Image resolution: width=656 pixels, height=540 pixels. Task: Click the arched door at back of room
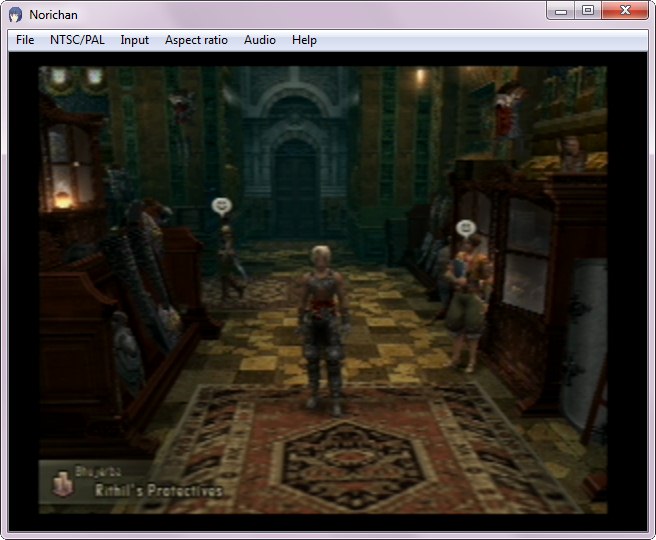296,185
